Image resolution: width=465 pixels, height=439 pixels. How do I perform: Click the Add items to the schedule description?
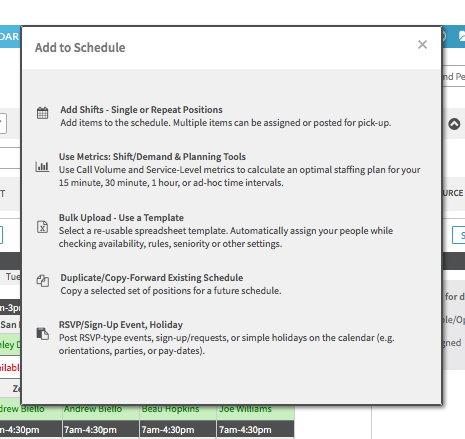[226, 123]
